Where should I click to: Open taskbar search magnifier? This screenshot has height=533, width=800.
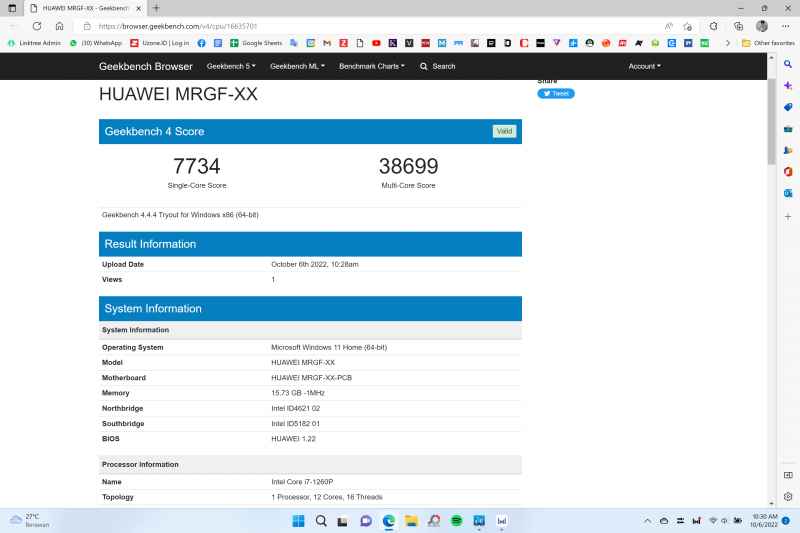[x=321, y=521]
